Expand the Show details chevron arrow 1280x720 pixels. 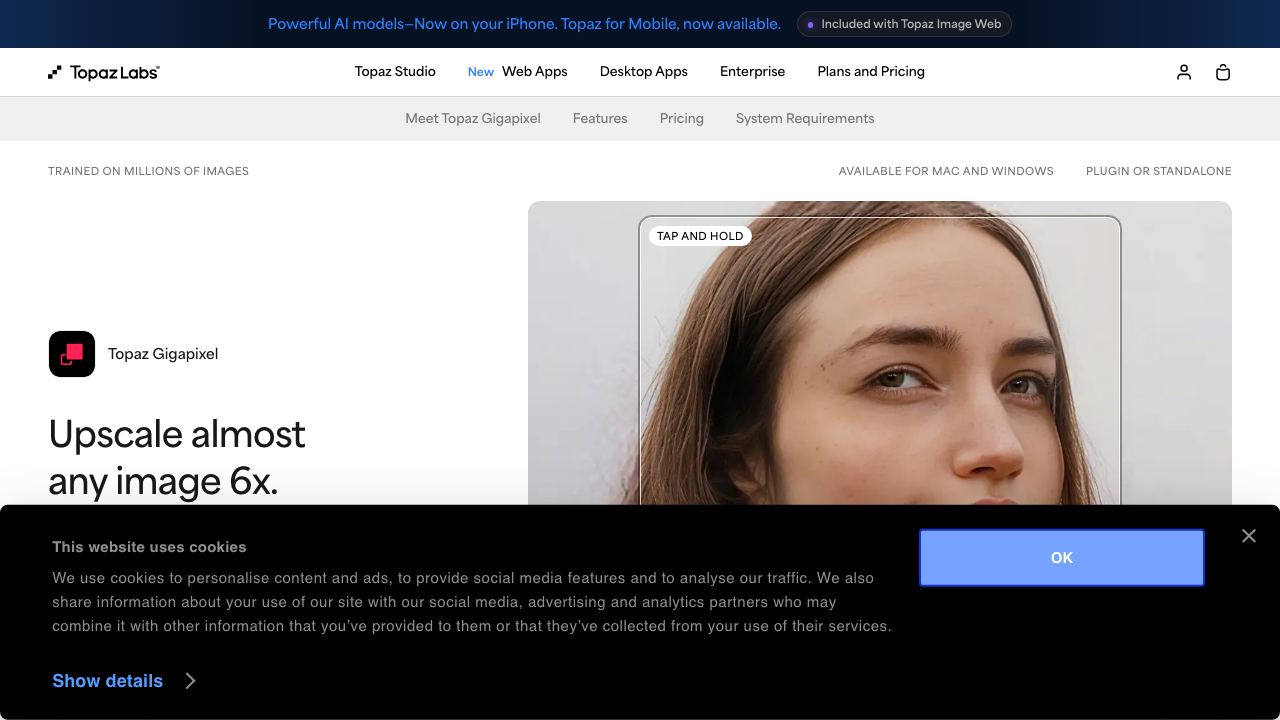click(190, 681)
